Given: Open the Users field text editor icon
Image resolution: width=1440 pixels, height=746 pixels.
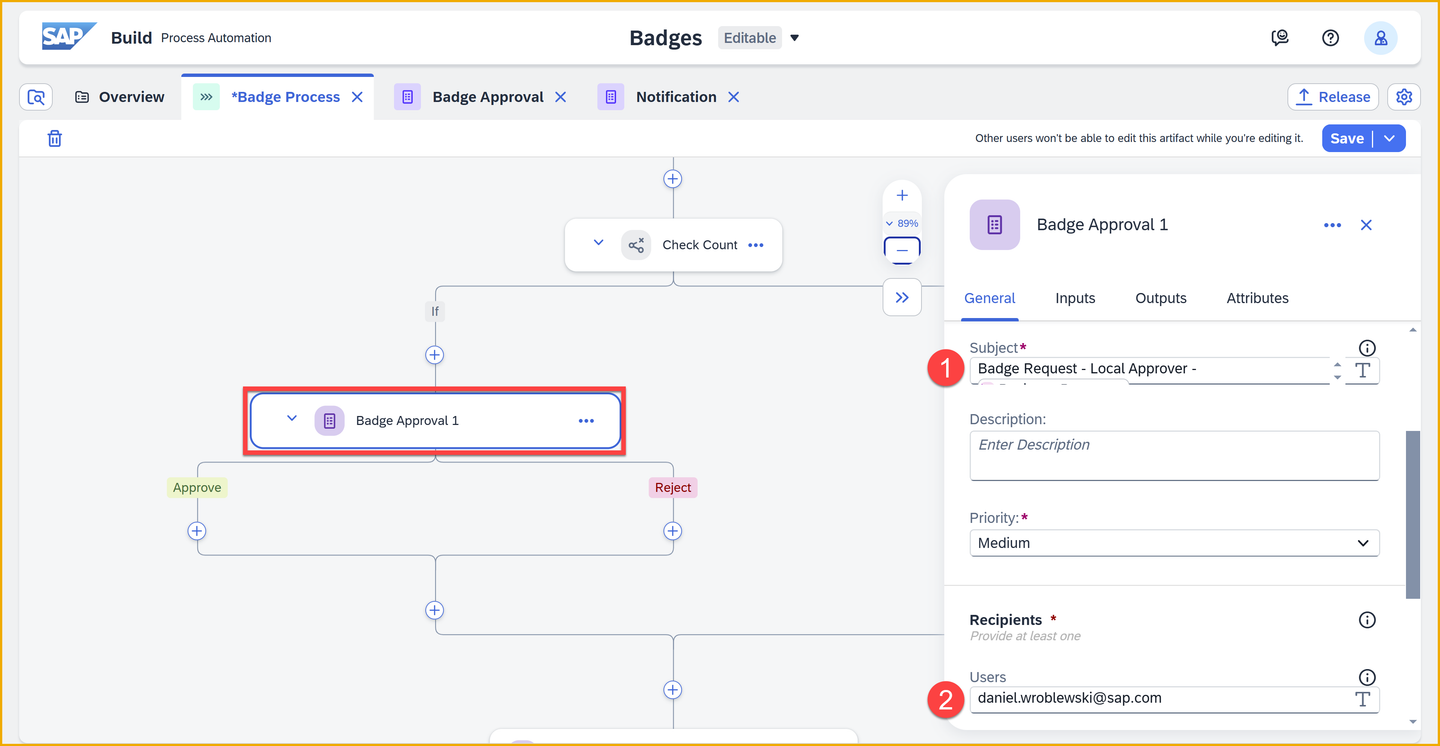Looking at the screenshot, I should pos(1362,699).
